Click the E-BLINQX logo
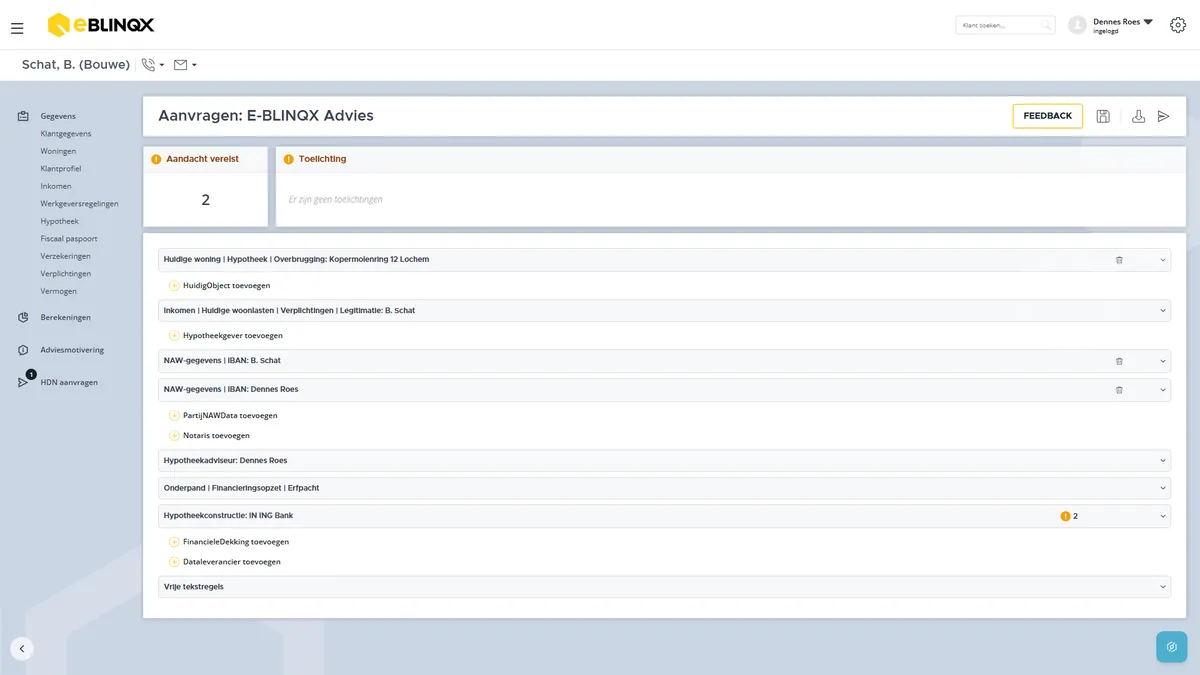Image resolution: width=1200 pixels, height=675 pixels. pyautogui.click(x=101, y=25)
